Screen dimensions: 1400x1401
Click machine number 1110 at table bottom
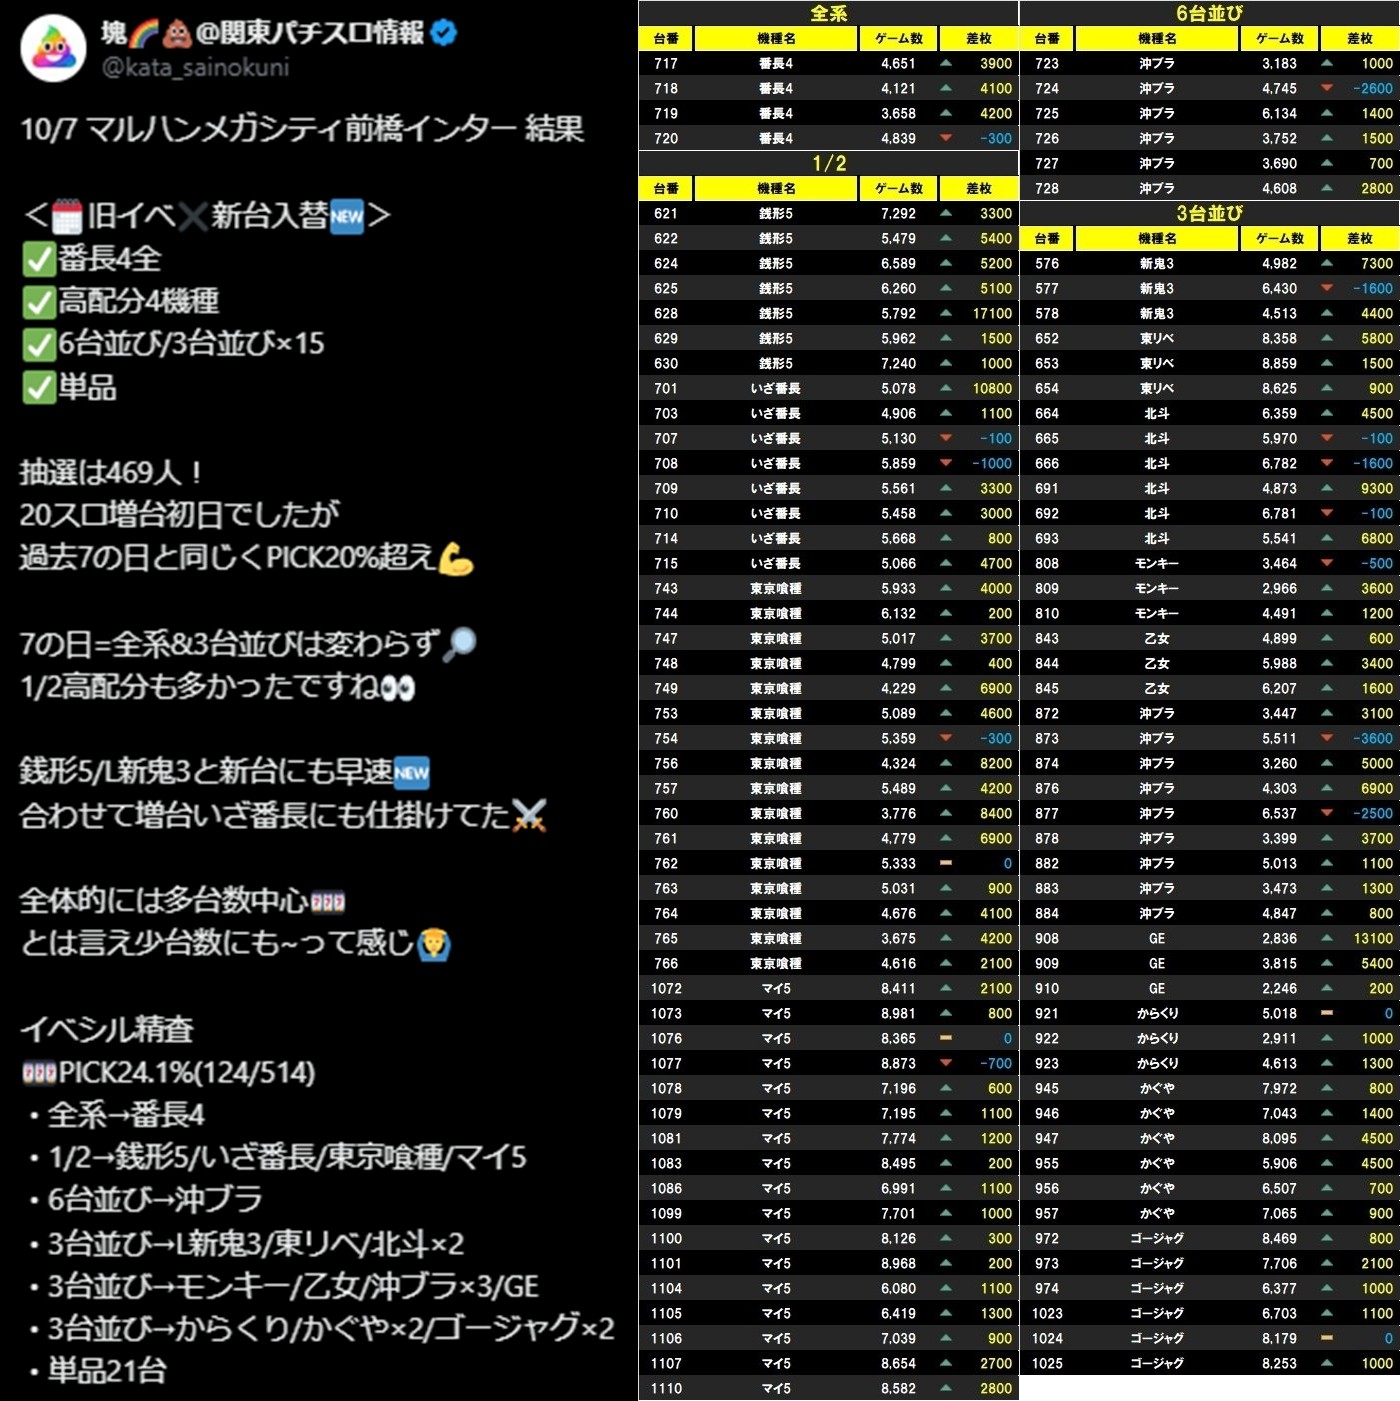point(666,1388)
